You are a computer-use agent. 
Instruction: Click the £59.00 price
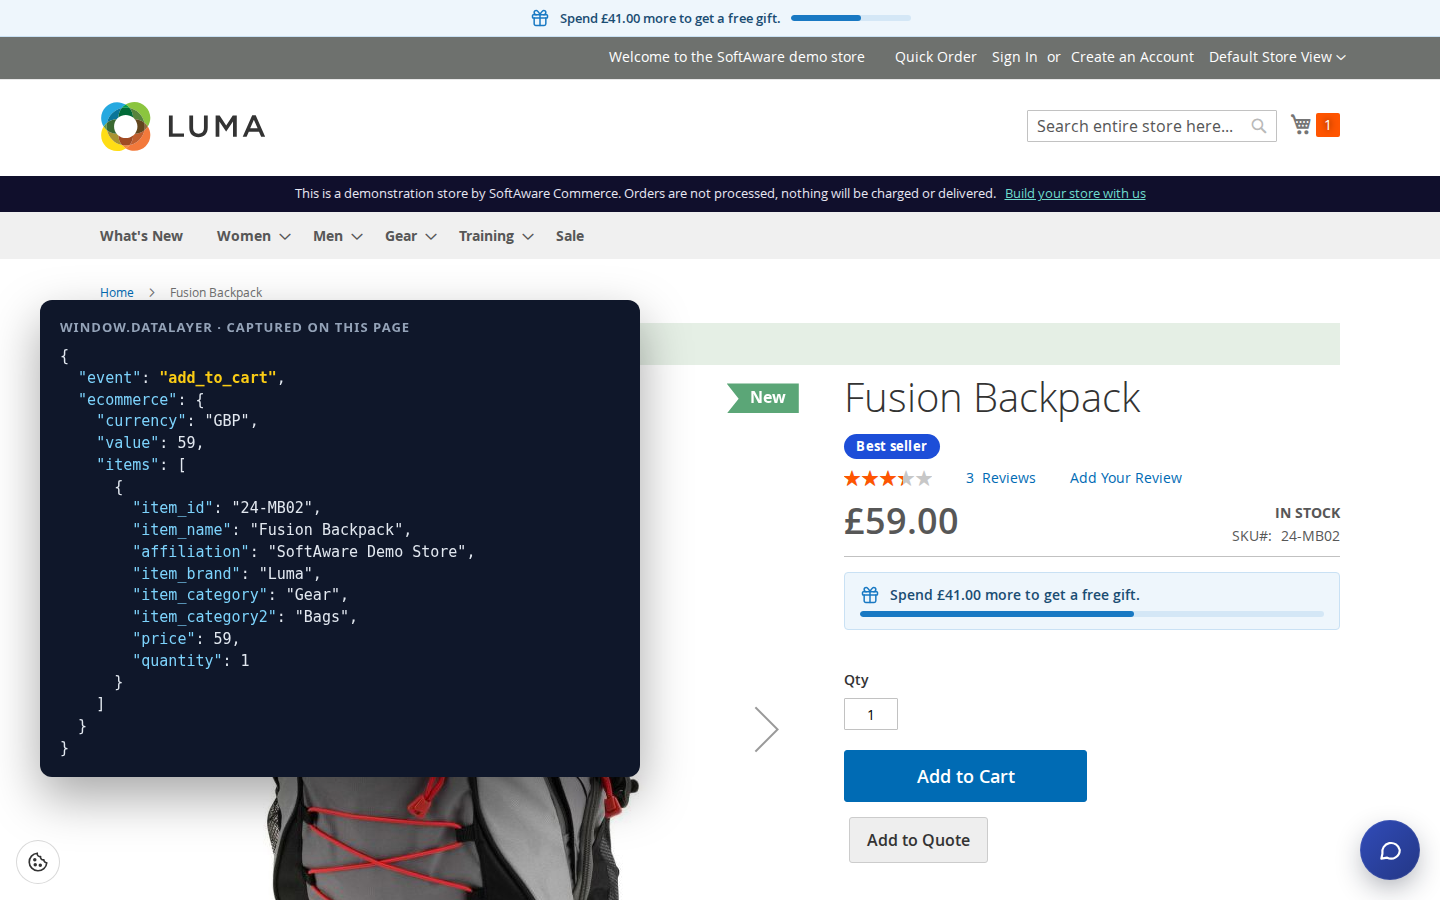(x=901, y=521)
